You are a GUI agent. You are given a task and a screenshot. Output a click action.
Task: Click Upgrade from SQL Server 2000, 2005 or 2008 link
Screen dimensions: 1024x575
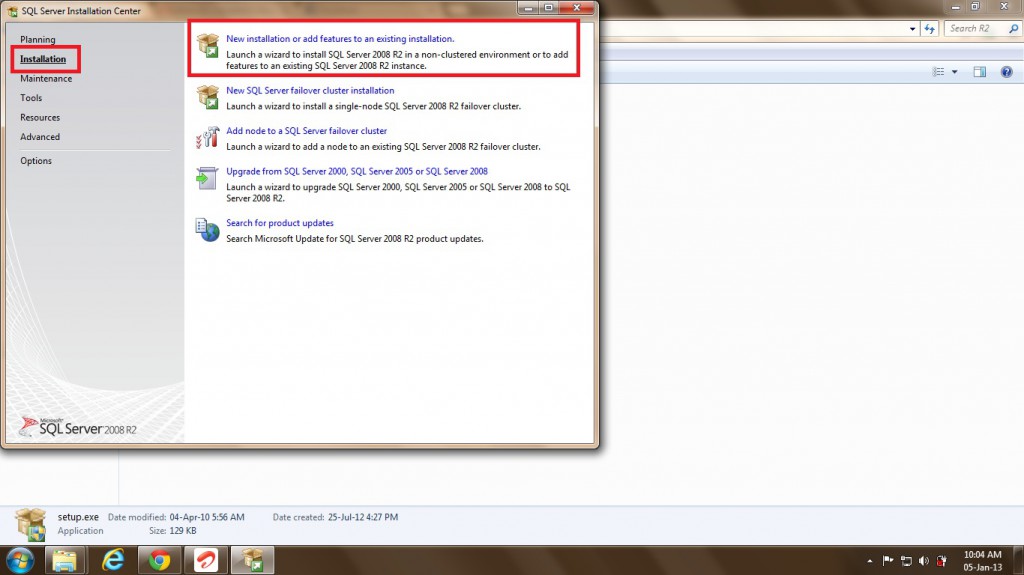click(x=357, y=172)
